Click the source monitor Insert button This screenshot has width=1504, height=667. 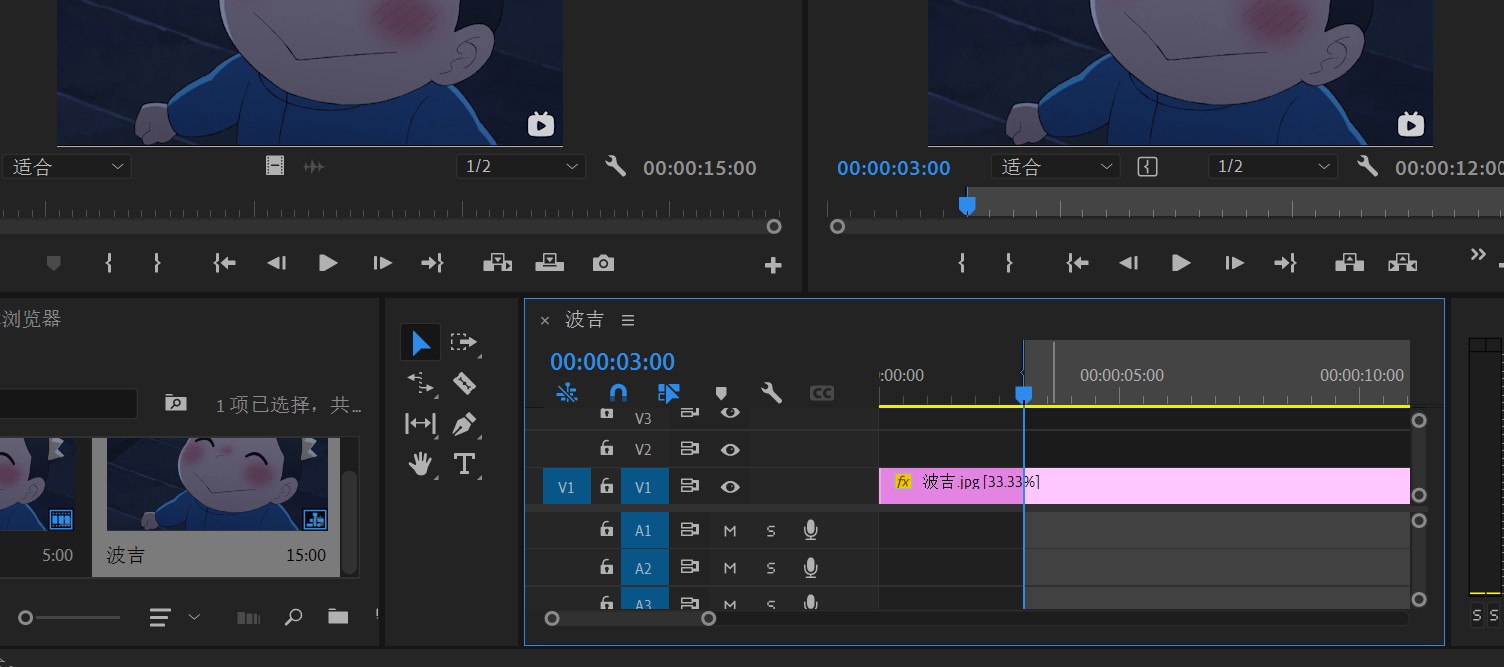point(497,263)
